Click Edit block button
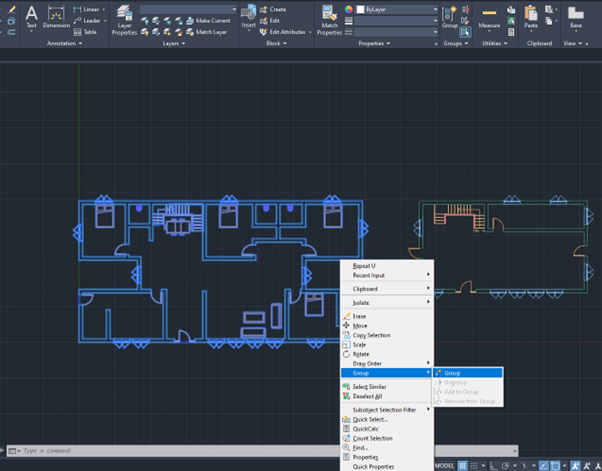The image size is (602, 471). pyautogui.click(x=270, y=21)
